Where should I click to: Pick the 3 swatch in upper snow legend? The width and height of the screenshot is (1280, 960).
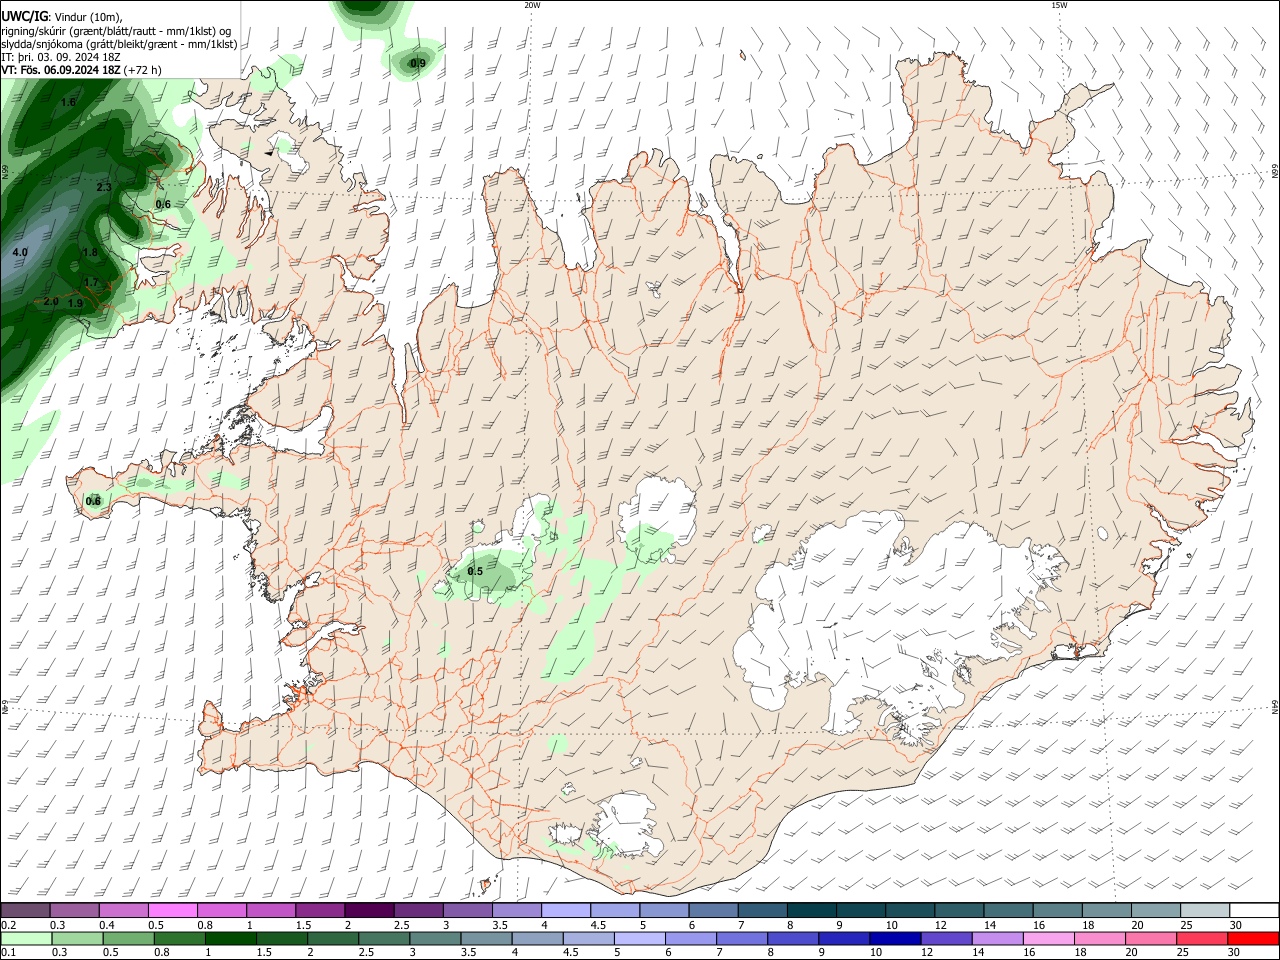[467, 910]
